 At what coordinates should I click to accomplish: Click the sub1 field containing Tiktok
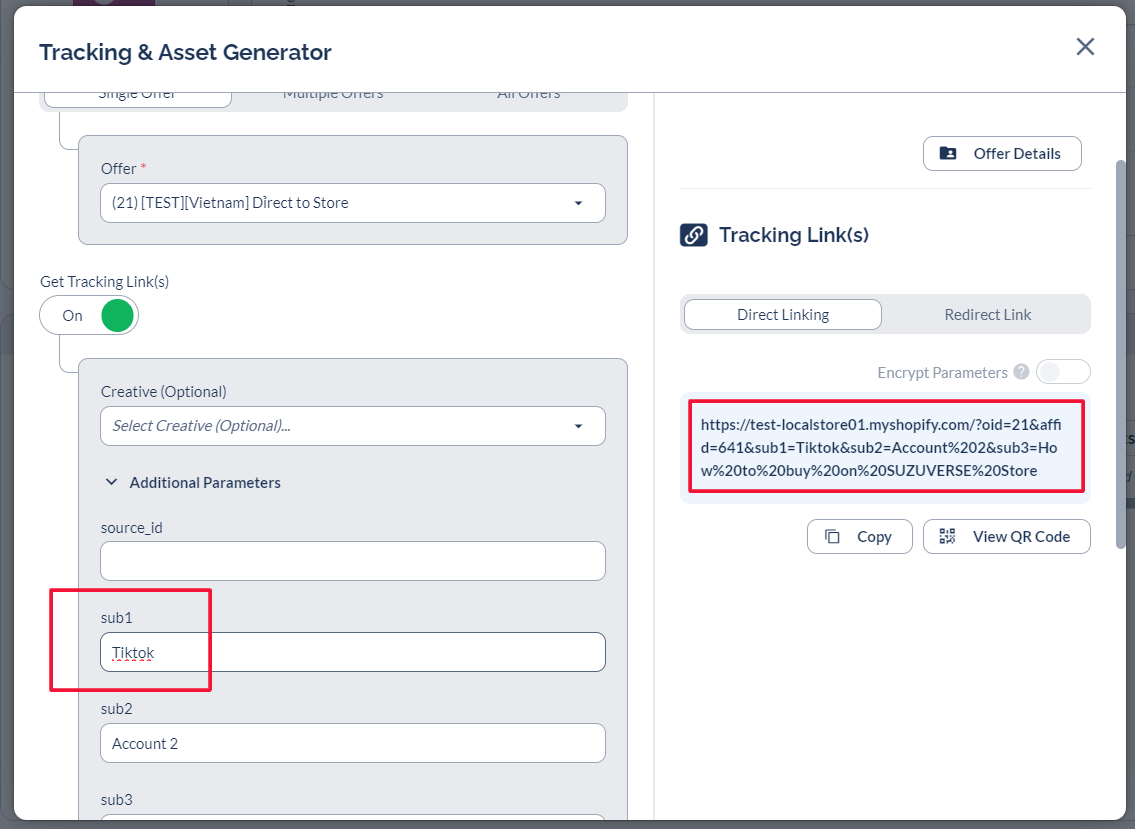[353, 653]
